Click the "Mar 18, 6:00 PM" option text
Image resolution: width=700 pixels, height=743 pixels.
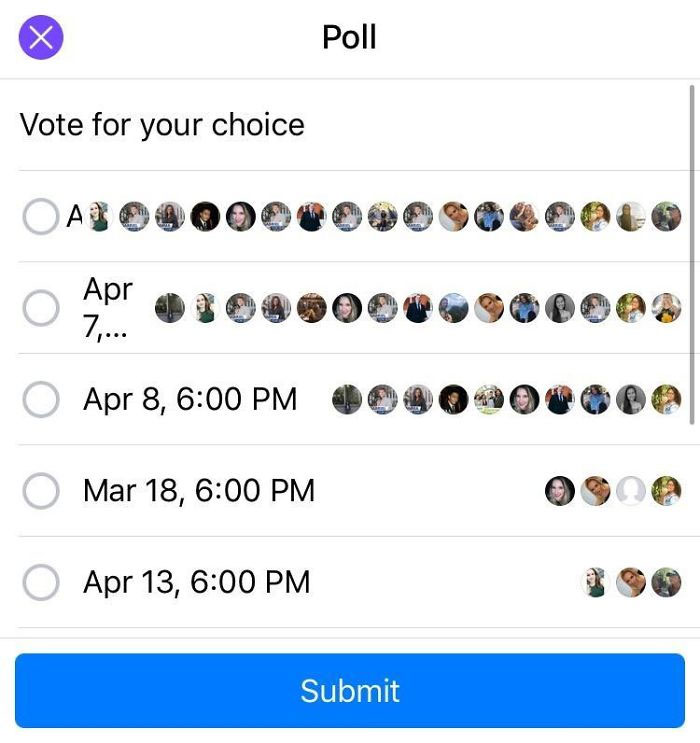pyautogui.click(x=199, y=491)
